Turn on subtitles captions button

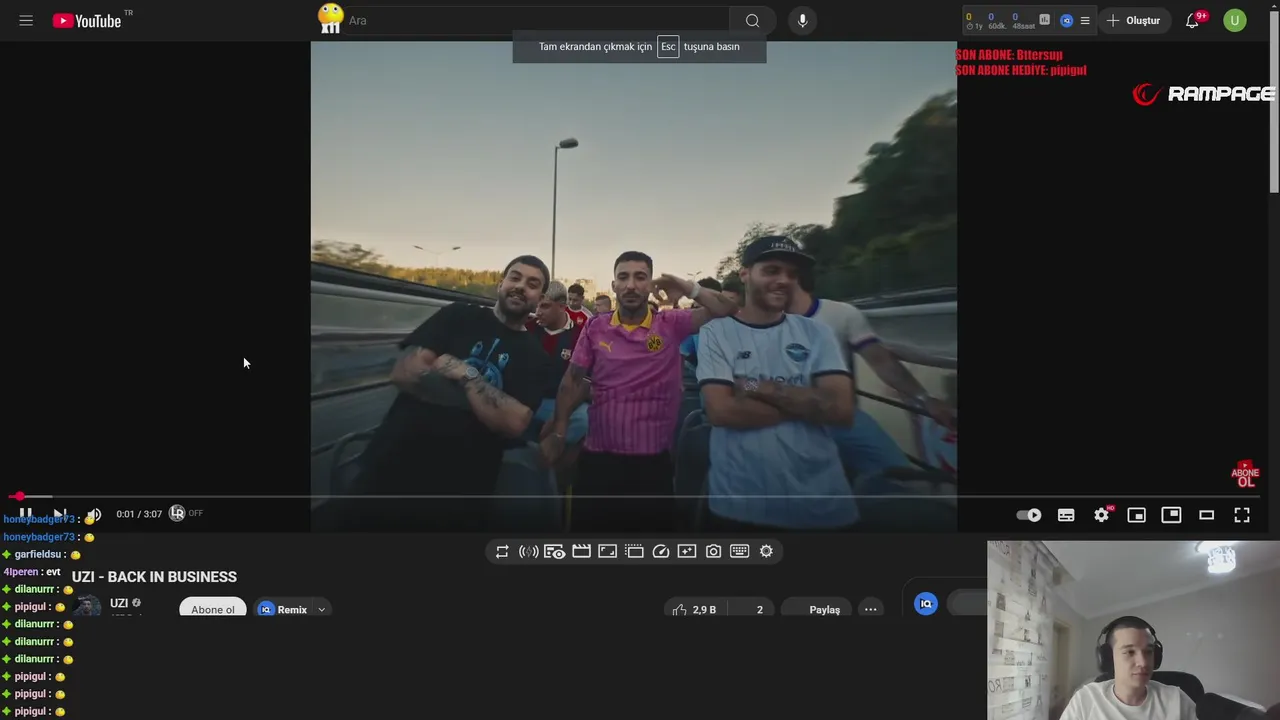click(1066, 515)
